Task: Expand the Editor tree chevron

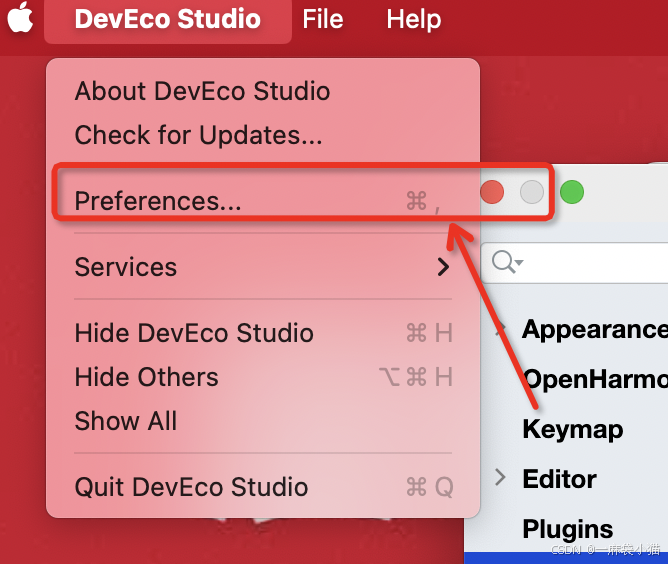Action: [501, 479]
